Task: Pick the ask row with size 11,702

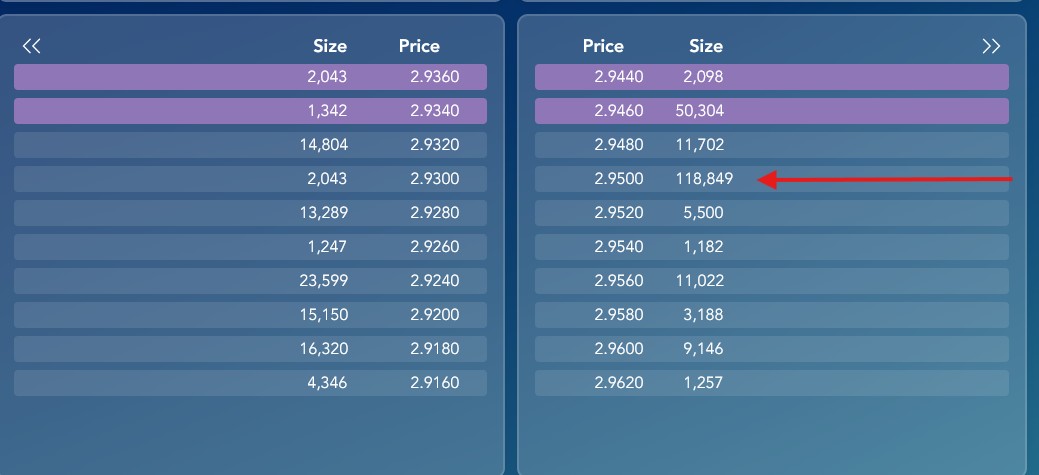Action: pyautogui.click(x=772, y=144)
